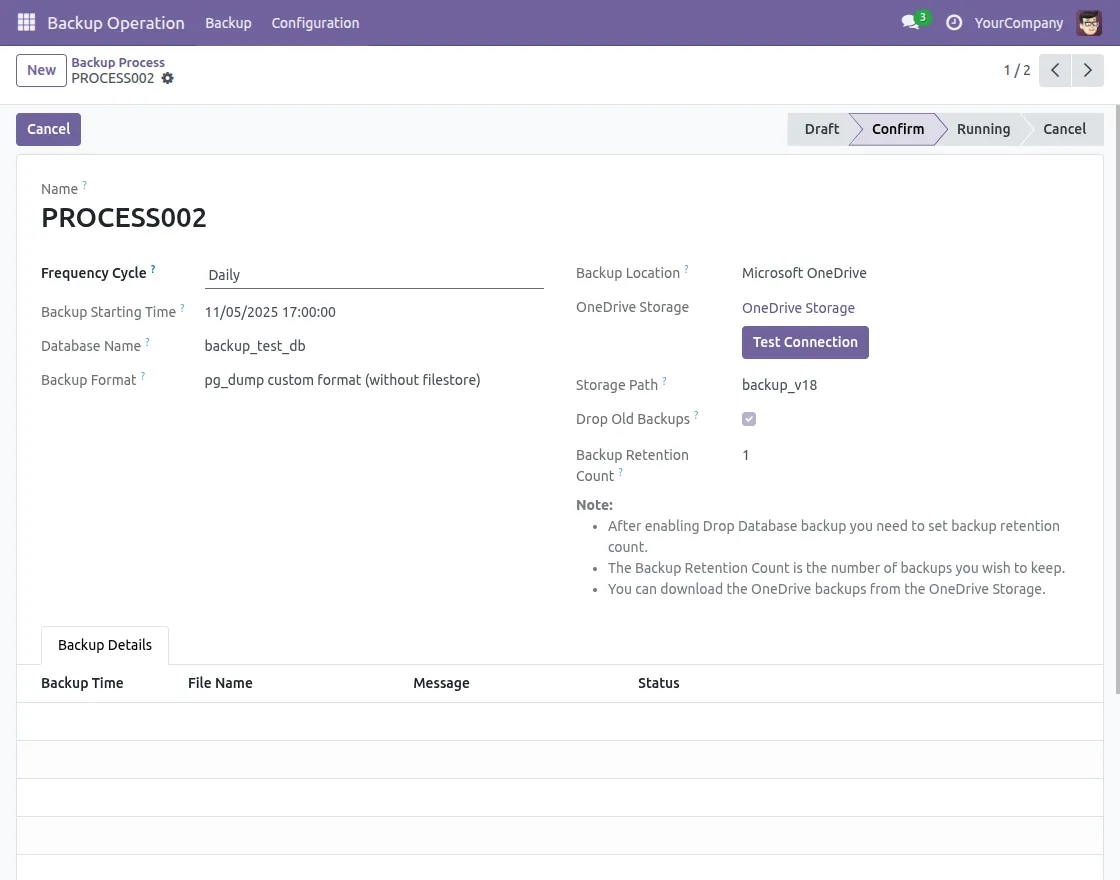This screenshot has height=880, width=1120.
Task: Select the Backup Details tab
Action: tap(105, 645)
